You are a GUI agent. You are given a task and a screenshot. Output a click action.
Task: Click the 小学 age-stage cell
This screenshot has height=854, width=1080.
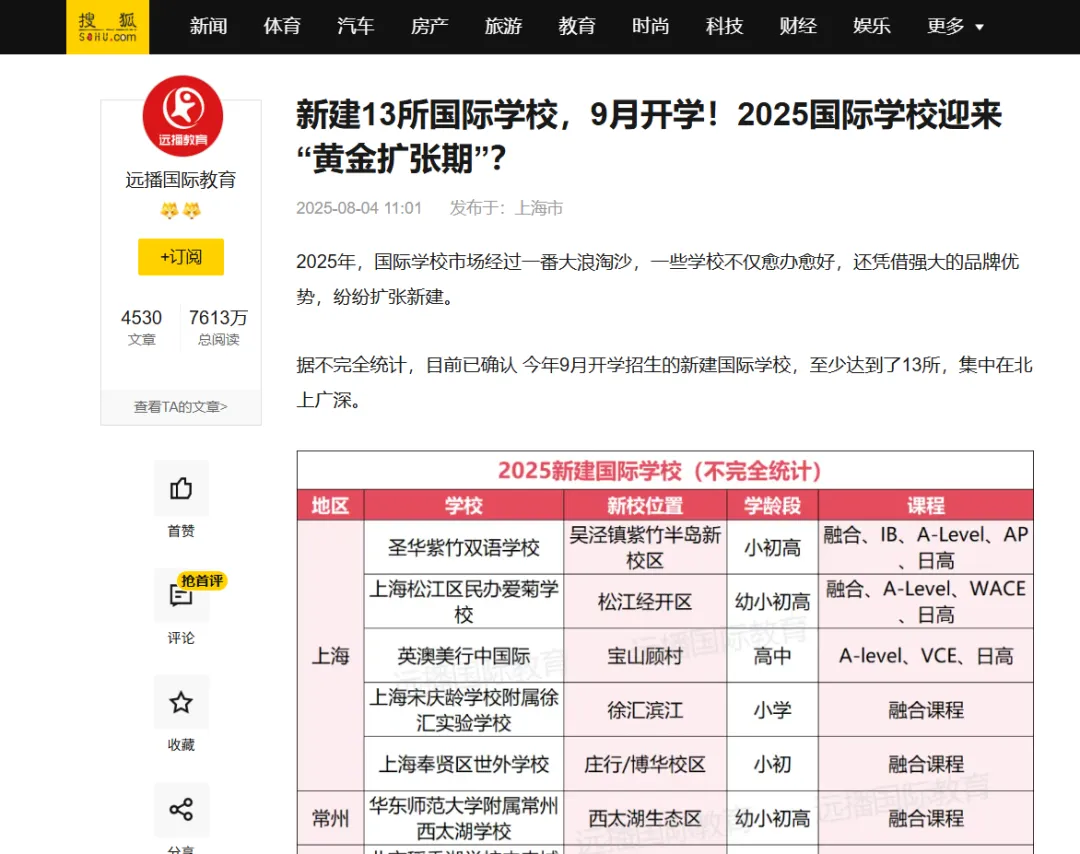(x=772, y=710)
